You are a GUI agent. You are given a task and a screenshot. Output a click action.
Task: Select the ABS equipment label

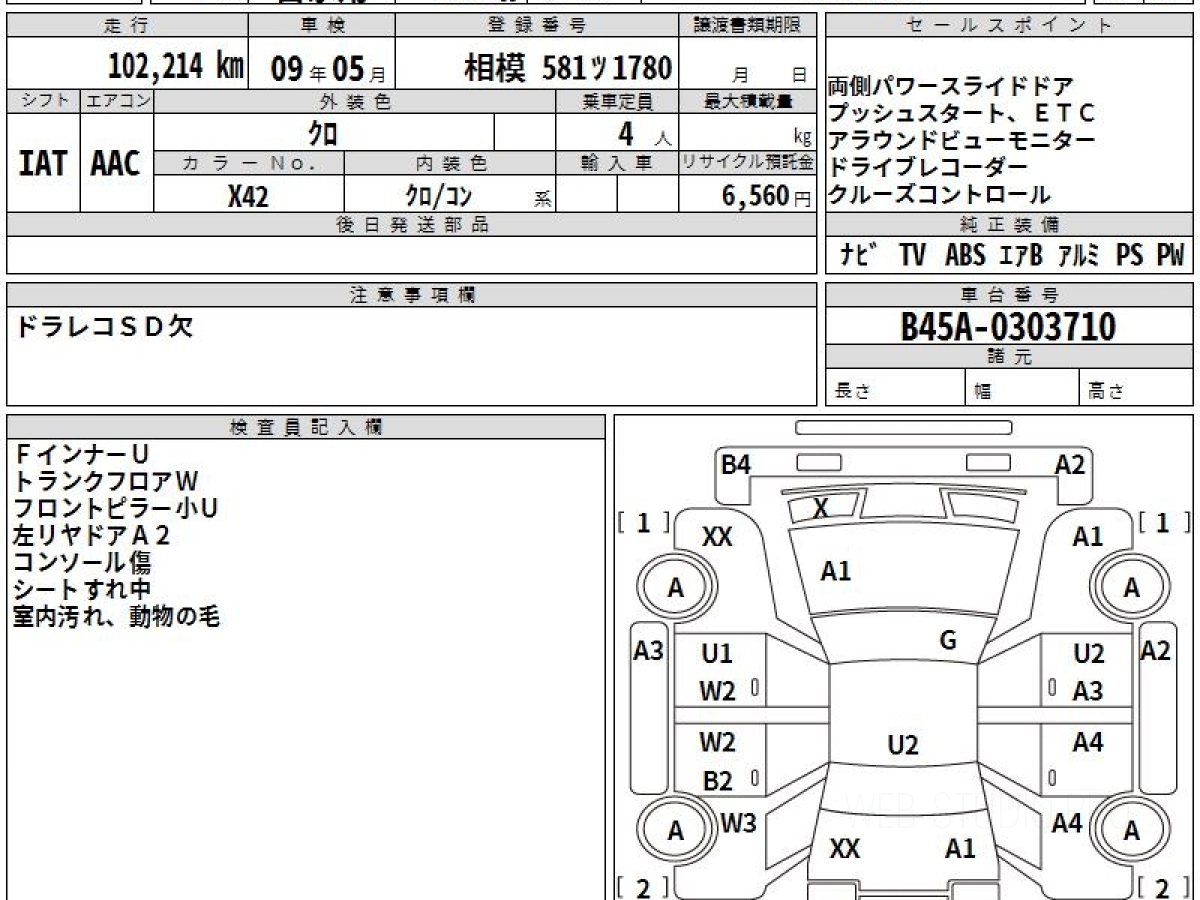[964, 256]
